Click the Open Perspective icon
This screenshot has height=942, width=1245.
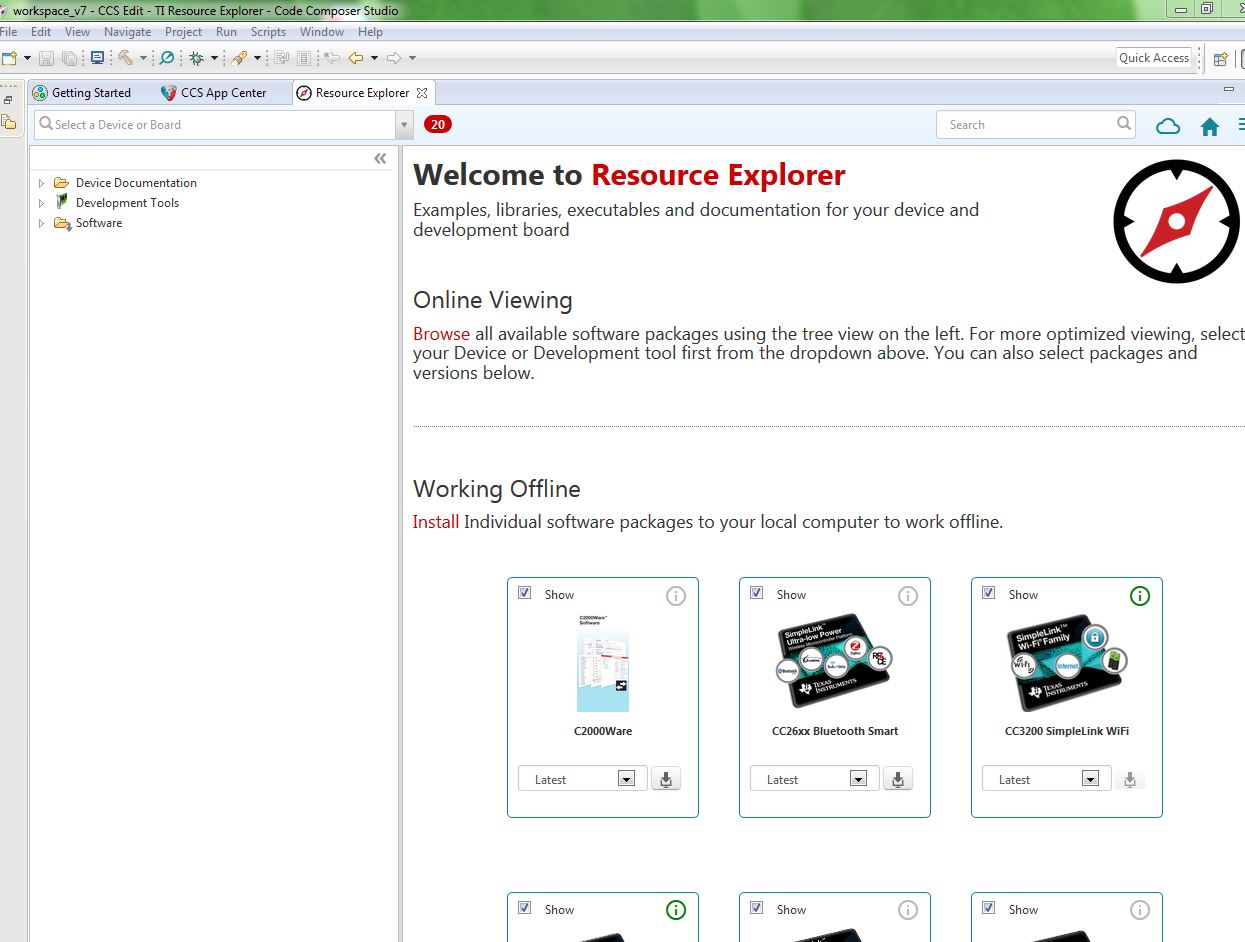tap(1220, 58)
